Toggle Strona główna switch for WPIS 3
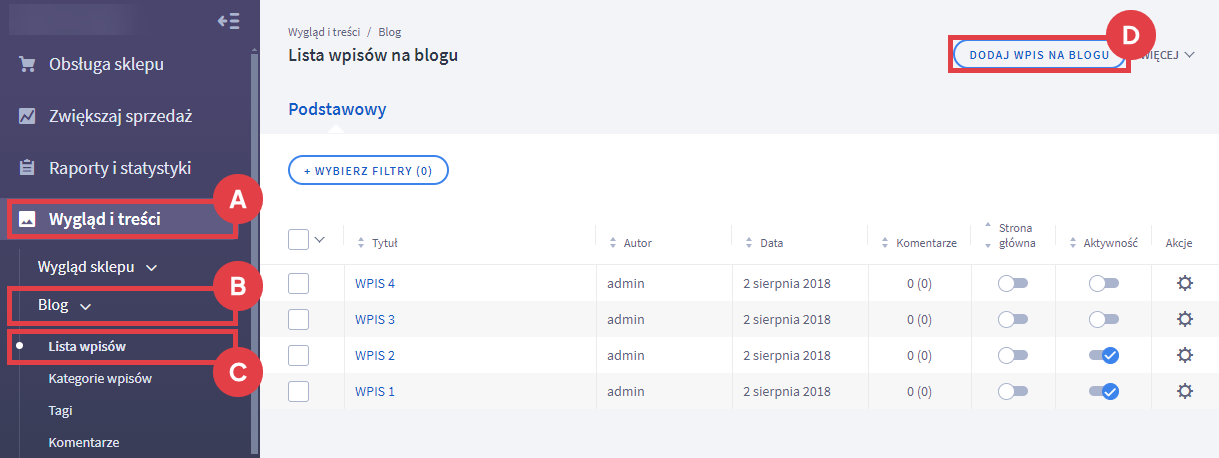Image resolution: width=1219 pixels, height=458 pixels. click(1012, 320)
